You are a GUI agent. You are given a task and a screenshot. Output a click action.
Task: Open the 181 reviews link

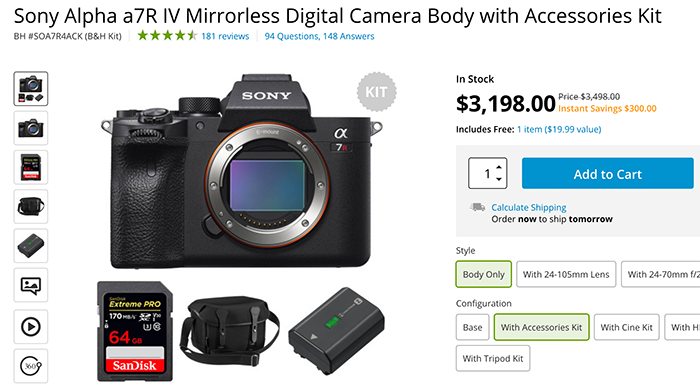tap(225, 36)
